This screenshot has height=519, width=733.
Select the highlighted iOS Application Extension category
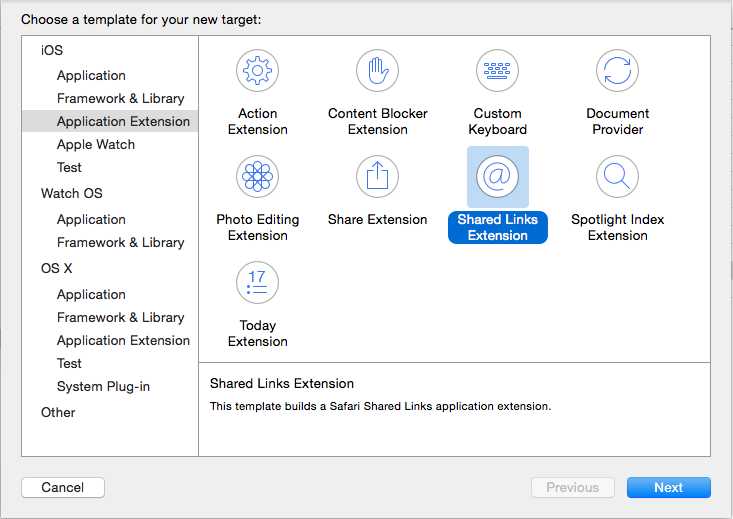point(123,122)
